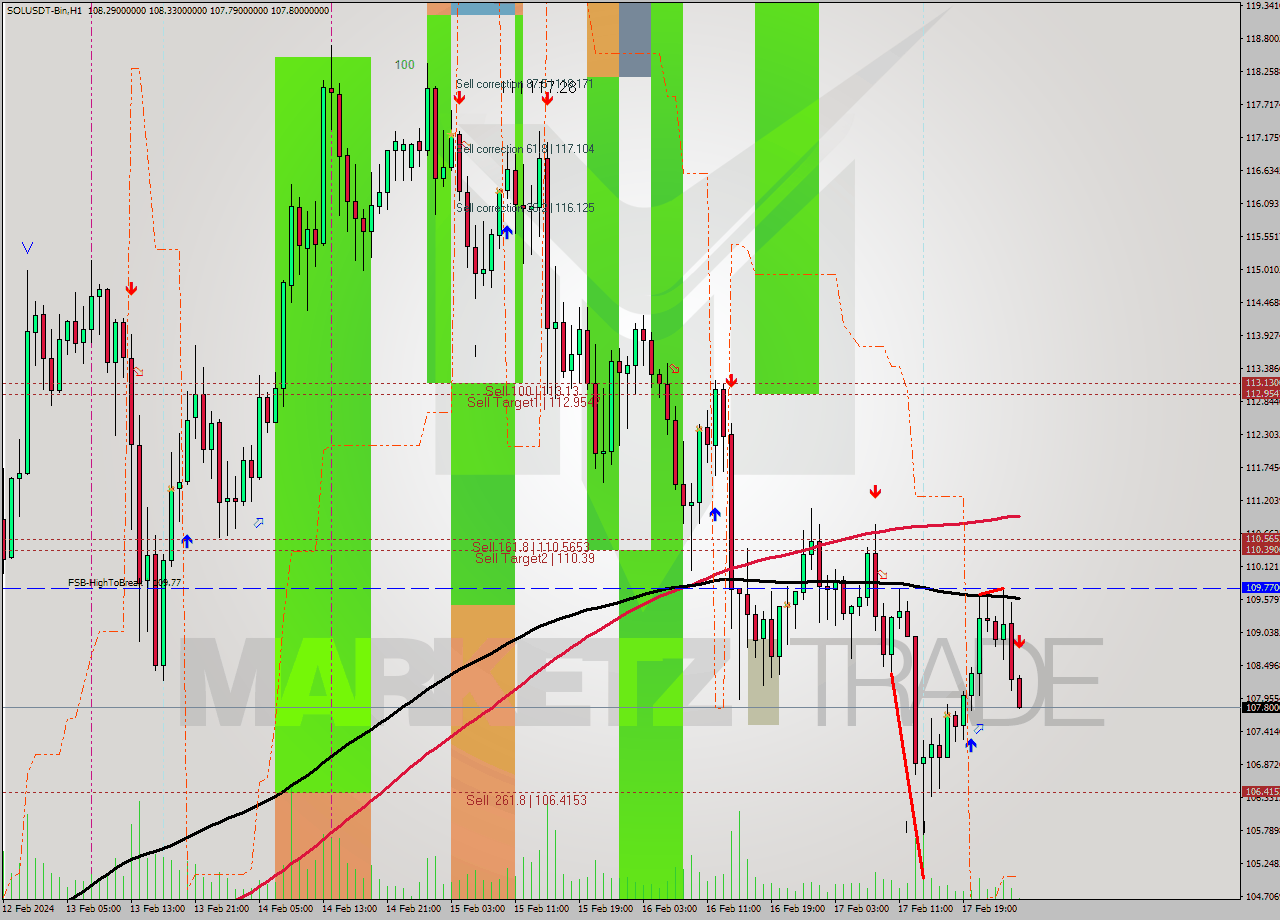Select the 109.038 price axis value
1280x920 pixels.
(x=1262, y=632)
